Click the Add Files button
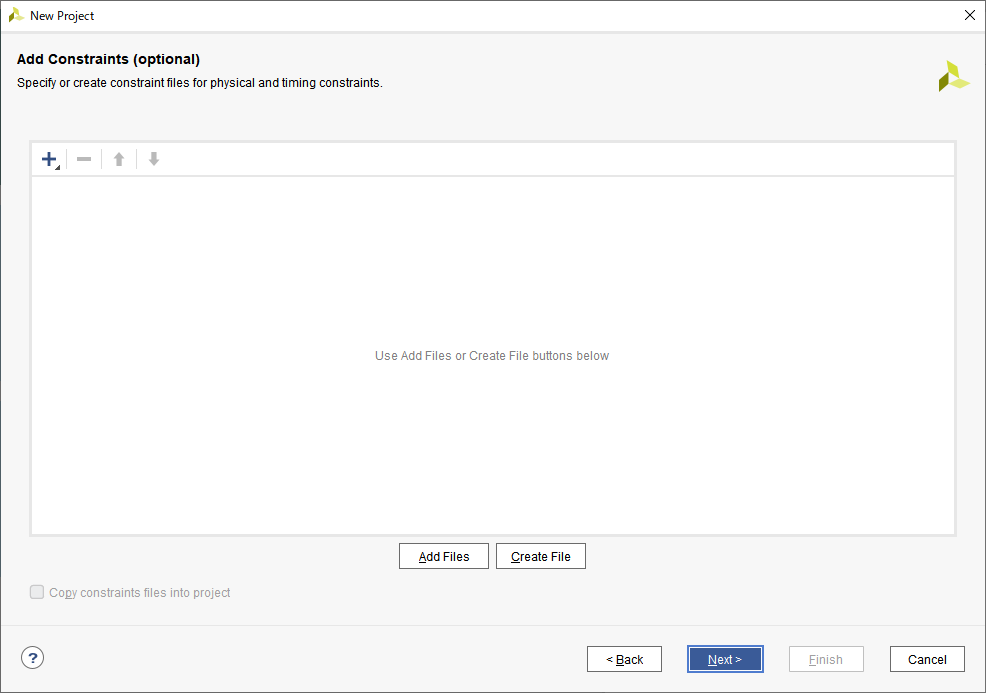 [444, 556]
